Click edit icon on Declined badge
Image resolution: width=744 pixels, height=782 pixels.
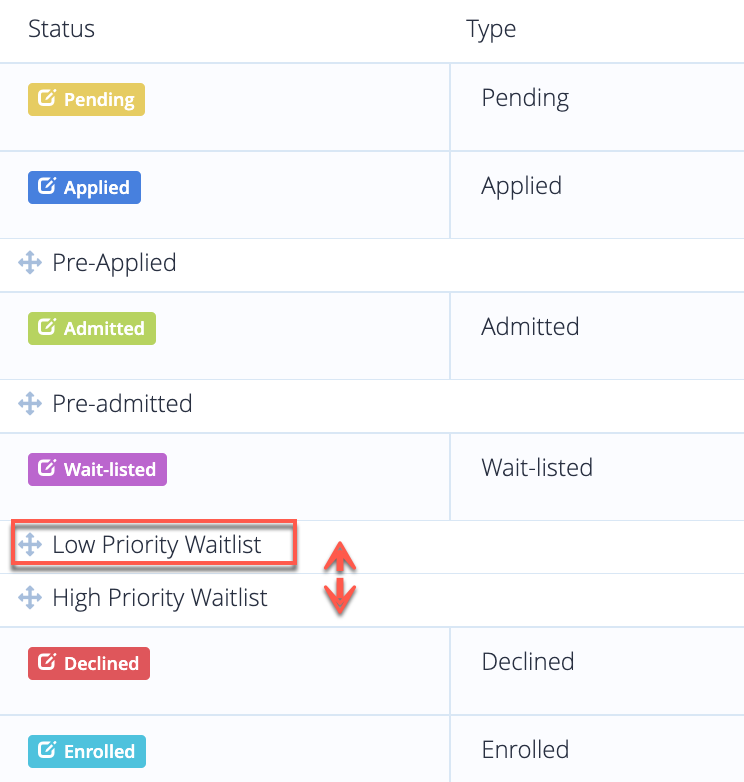(47, 662)
